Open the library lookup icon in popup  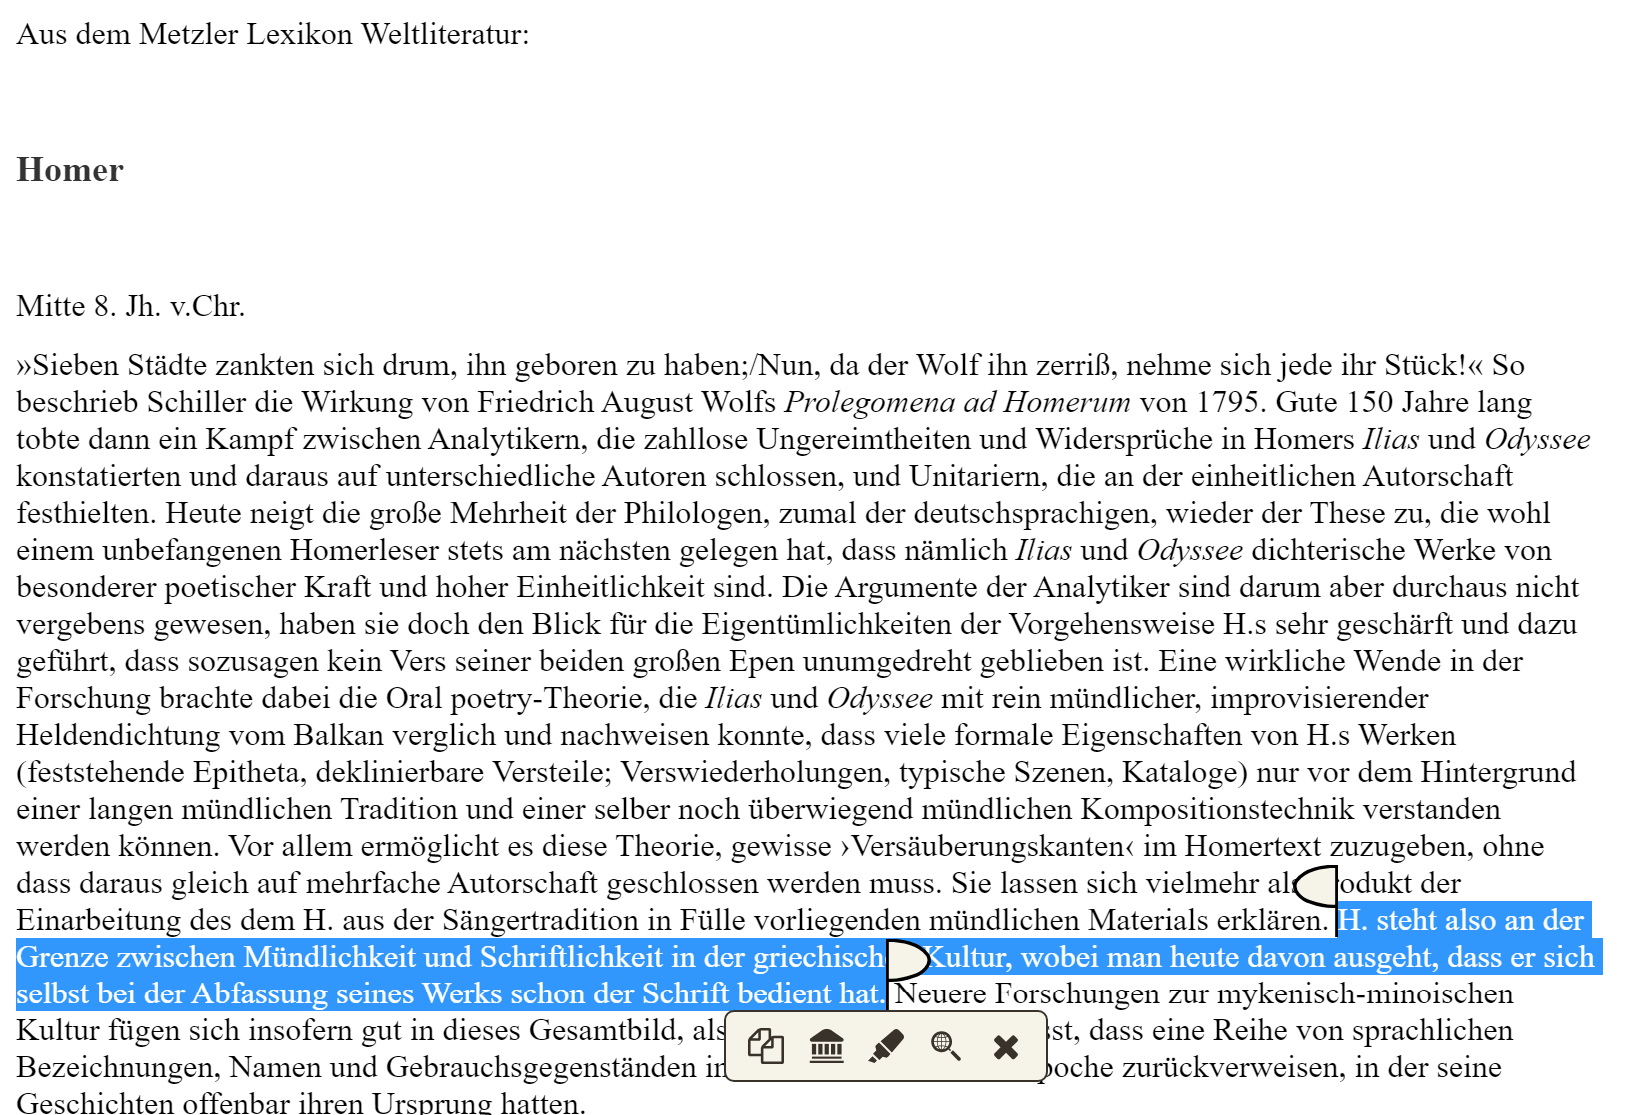tap(826, 1046)
